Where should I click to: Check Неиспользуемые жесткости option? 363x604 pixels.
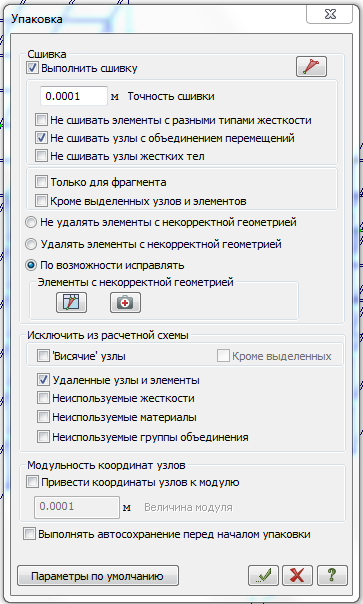click(x=43, y=398)
